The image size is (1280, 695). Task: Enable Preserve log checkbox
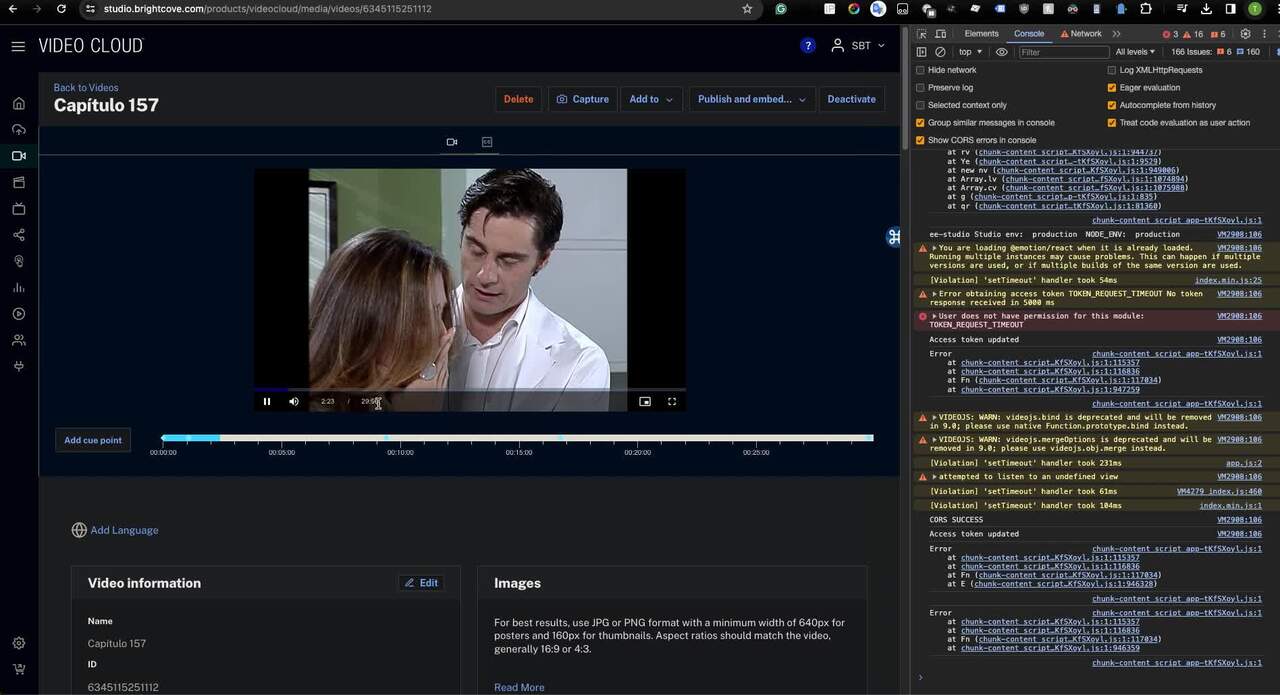click(920, 88)
